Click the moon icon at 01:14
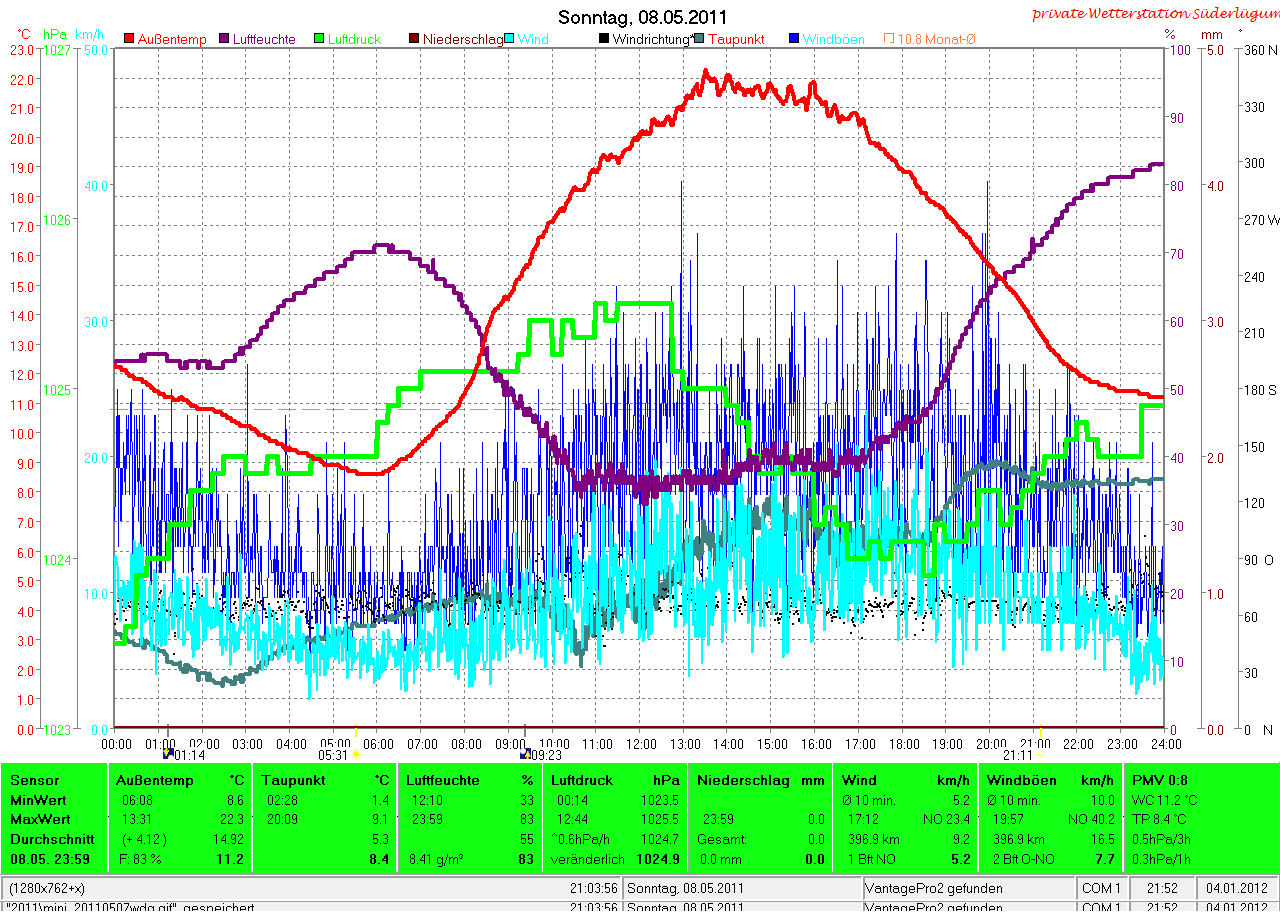Screen dimensions: 1280x912 167,755
